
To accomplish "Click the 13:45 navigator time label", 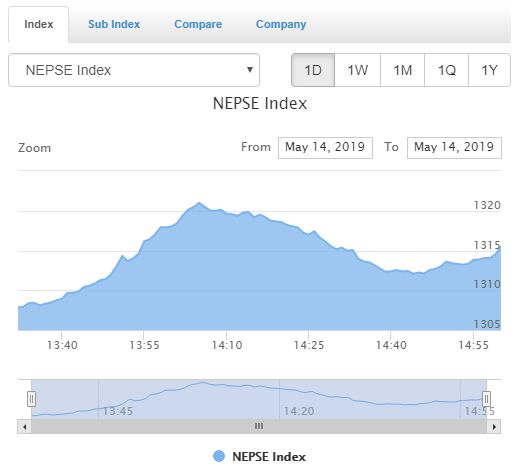I will (118, 411).
